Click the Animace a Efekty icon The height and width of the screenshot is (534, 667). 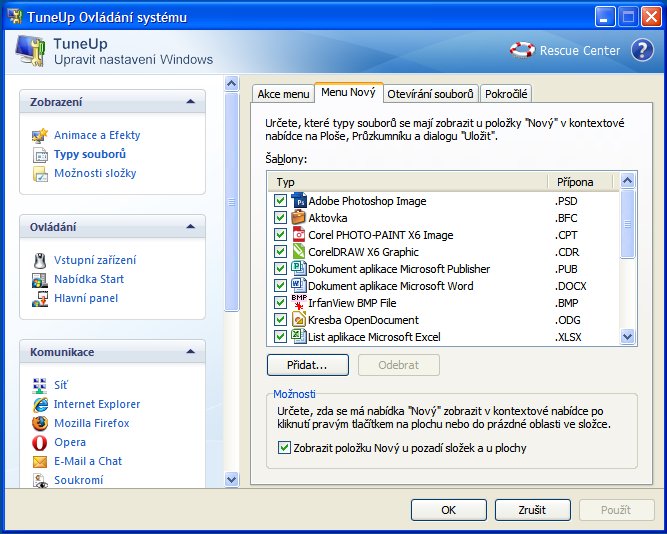(x=40, y=135)
